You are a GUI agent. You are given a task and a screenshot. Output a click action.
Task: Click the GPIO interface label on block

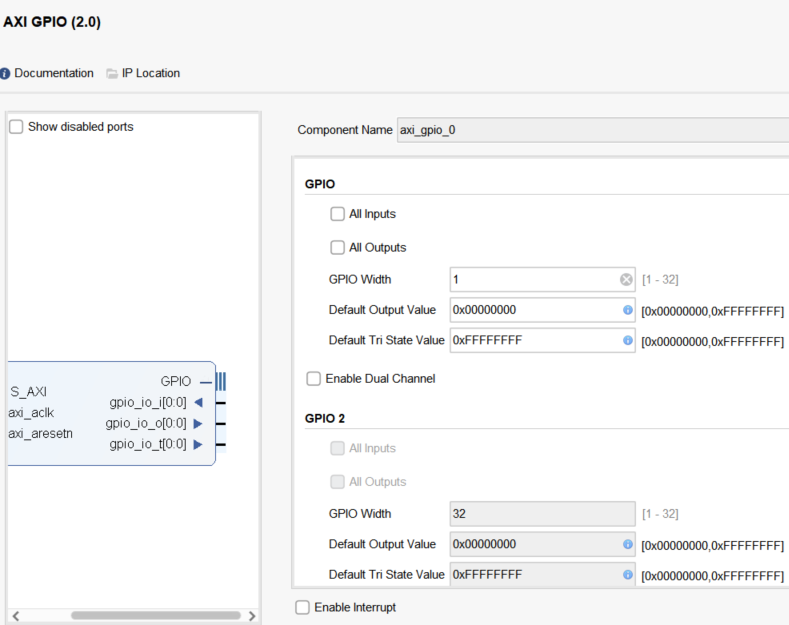tap(176, 381)
